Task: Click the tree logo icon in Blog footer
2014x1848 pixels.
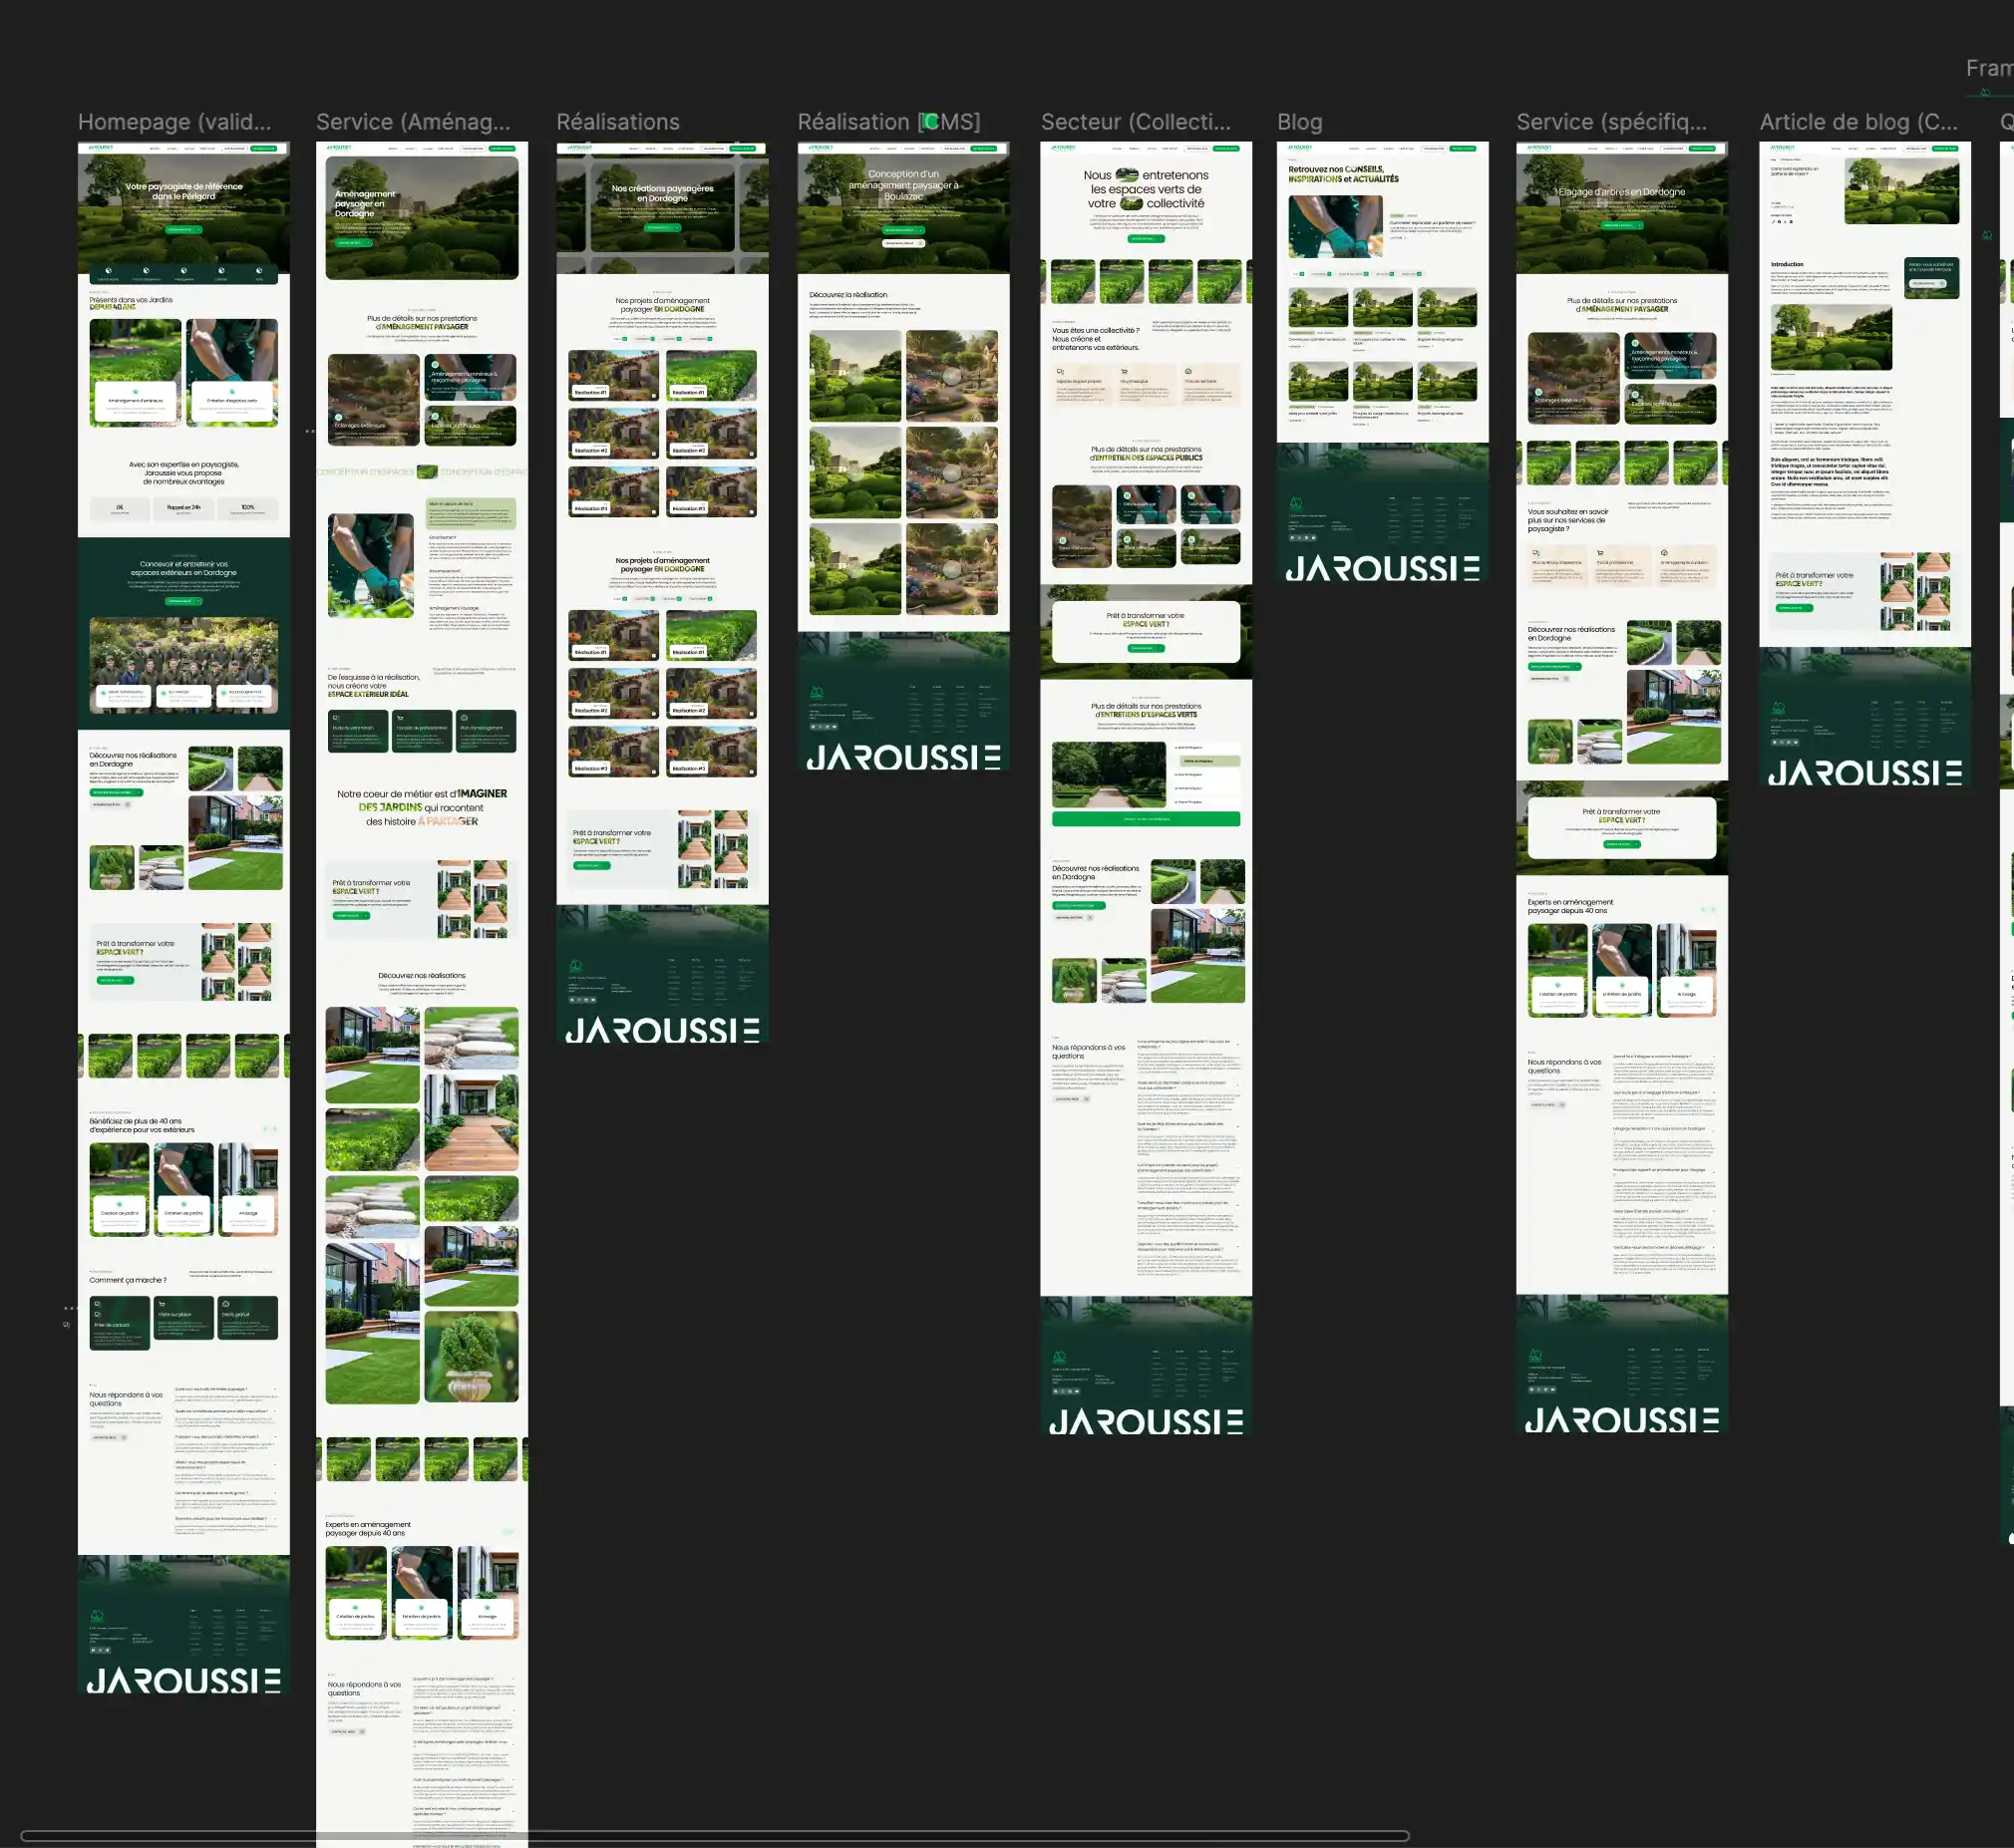Action: (1296, 503)
